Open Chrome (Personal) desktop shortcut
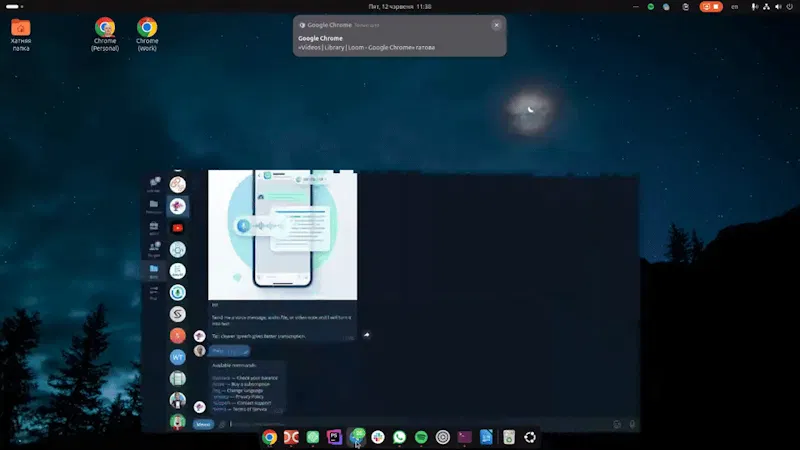The image size is (800, 450). pos(105,34)
